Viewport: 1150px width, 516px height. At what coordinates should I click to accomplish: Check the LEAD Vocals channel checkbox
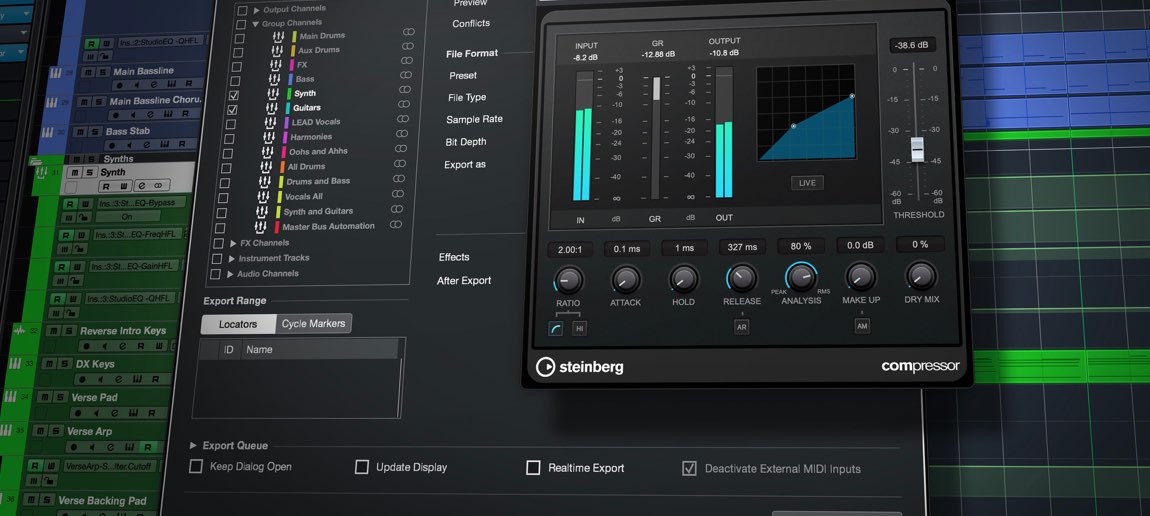coord(231,123)
